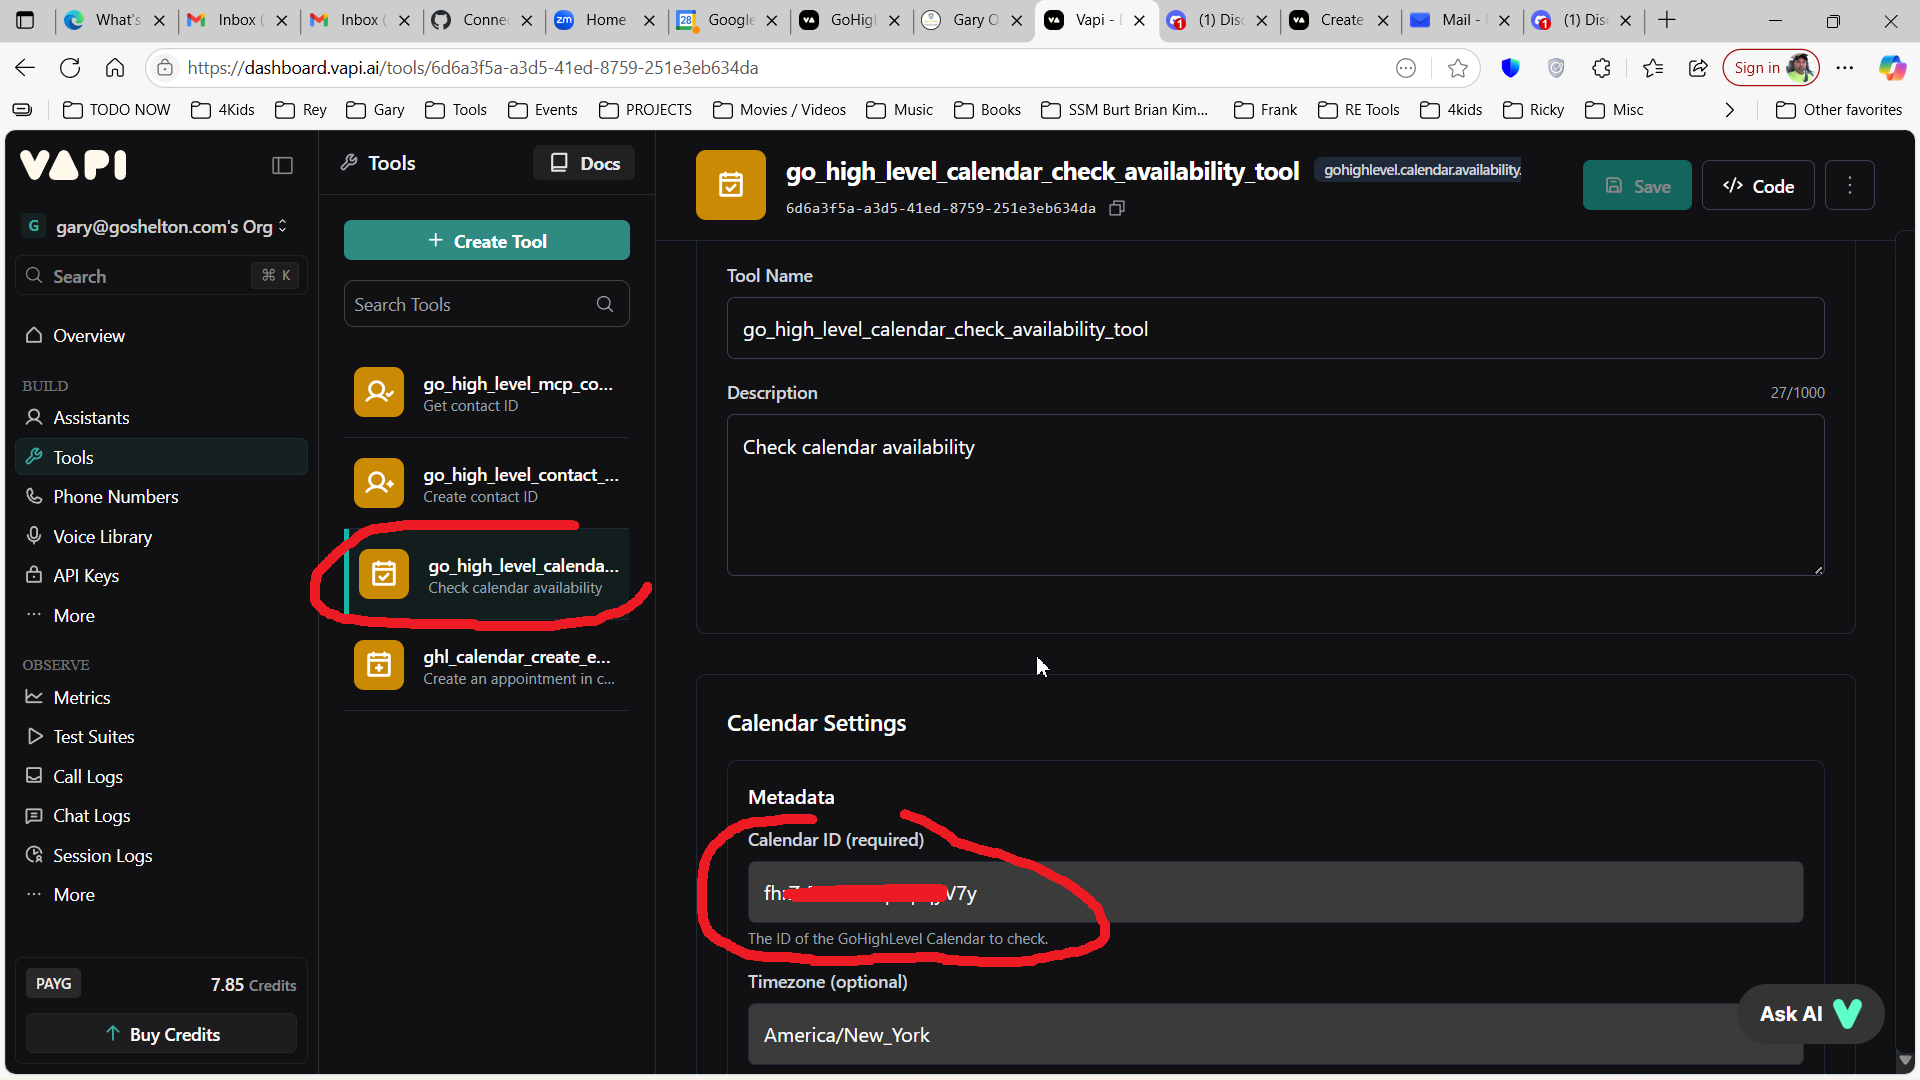The height and width of the screenshot is (1080, 1920).
Task: Open Voice Library page
Action: (161, 537)
